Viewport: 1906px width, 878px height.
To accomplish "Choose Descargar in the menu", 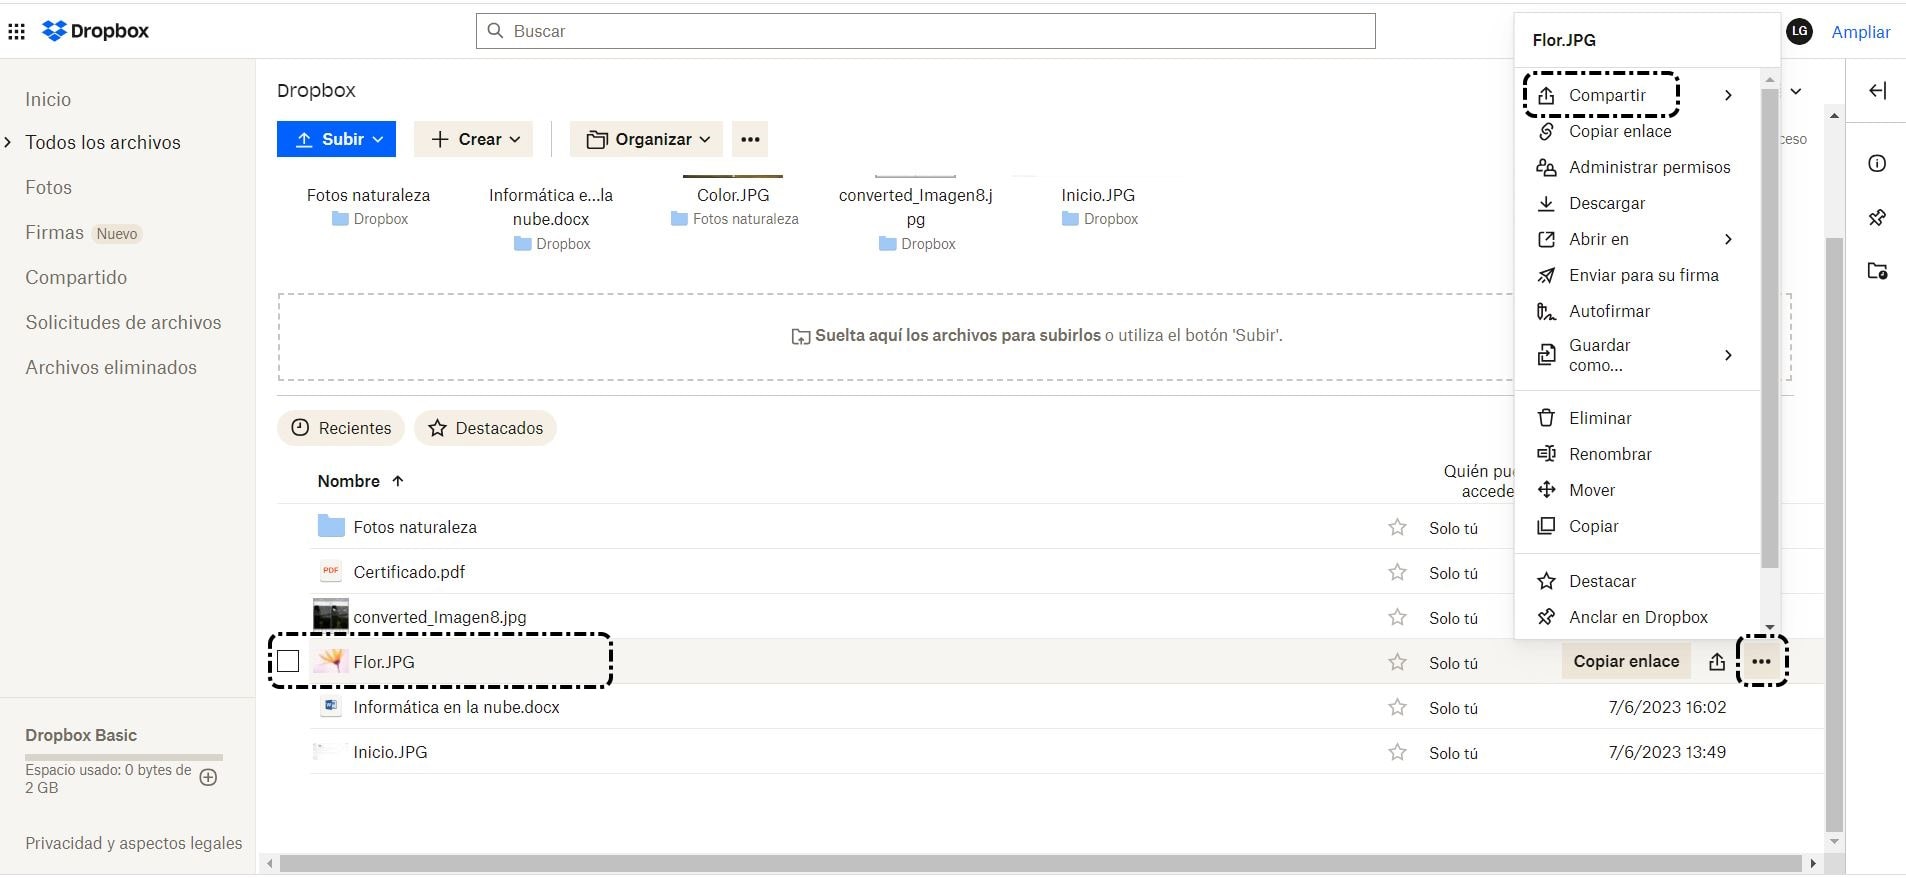I will point(1606,203).
